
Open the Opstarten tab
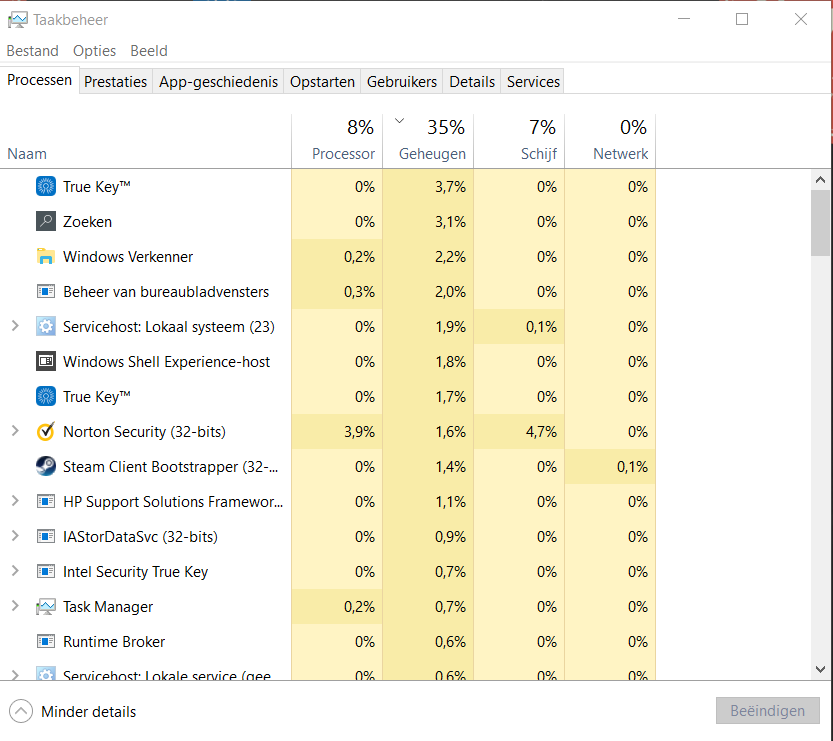[x=322, y=82]
